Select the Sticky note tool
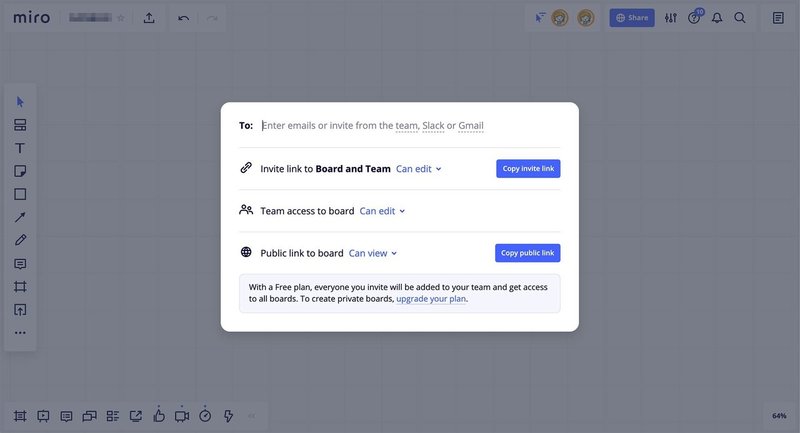800x433 pixels. pyautogui.click(x=20, y=171)
